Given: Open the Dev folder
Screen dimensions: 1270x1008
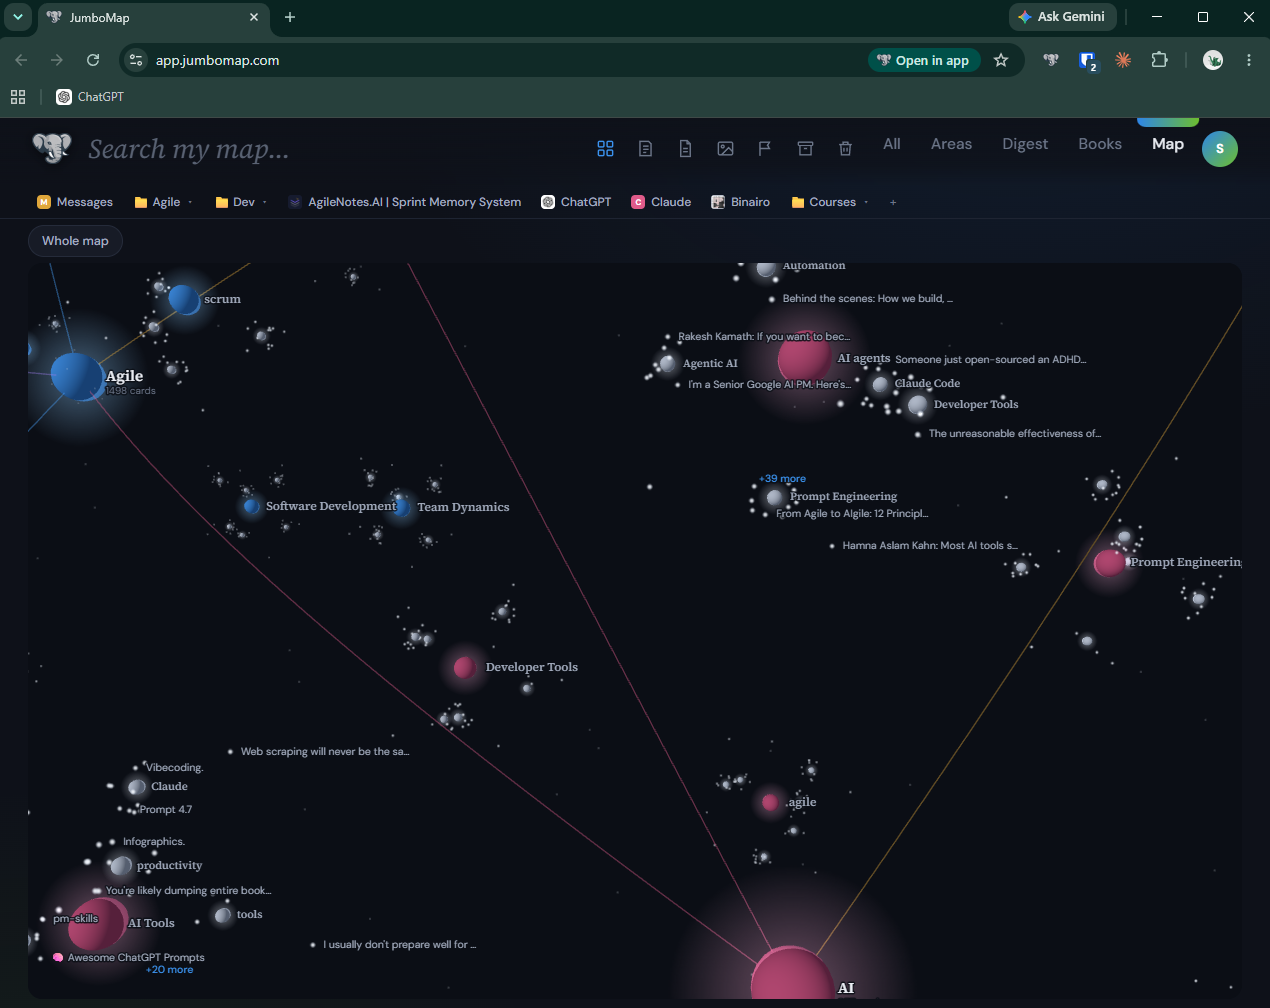Looking at the screenshot, I should pyautogui.click(x=235, y=202).
